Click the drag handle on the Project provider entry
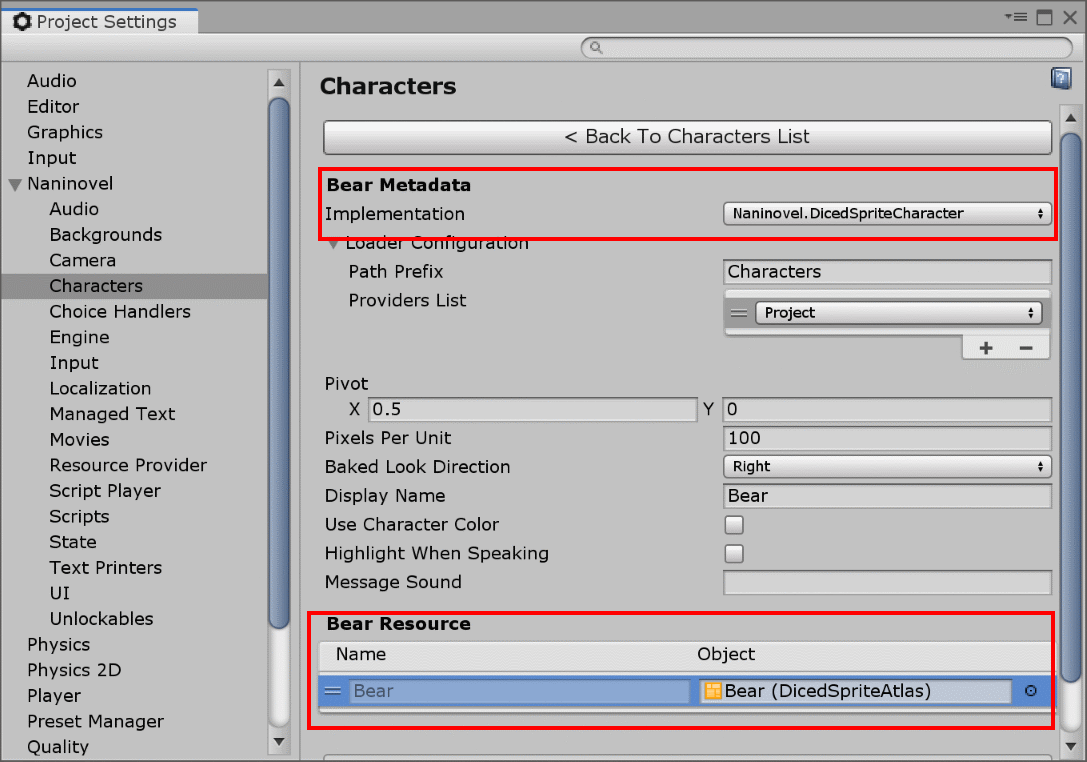Viewport: 1087px width, 762px height. [x=739, y=312]
